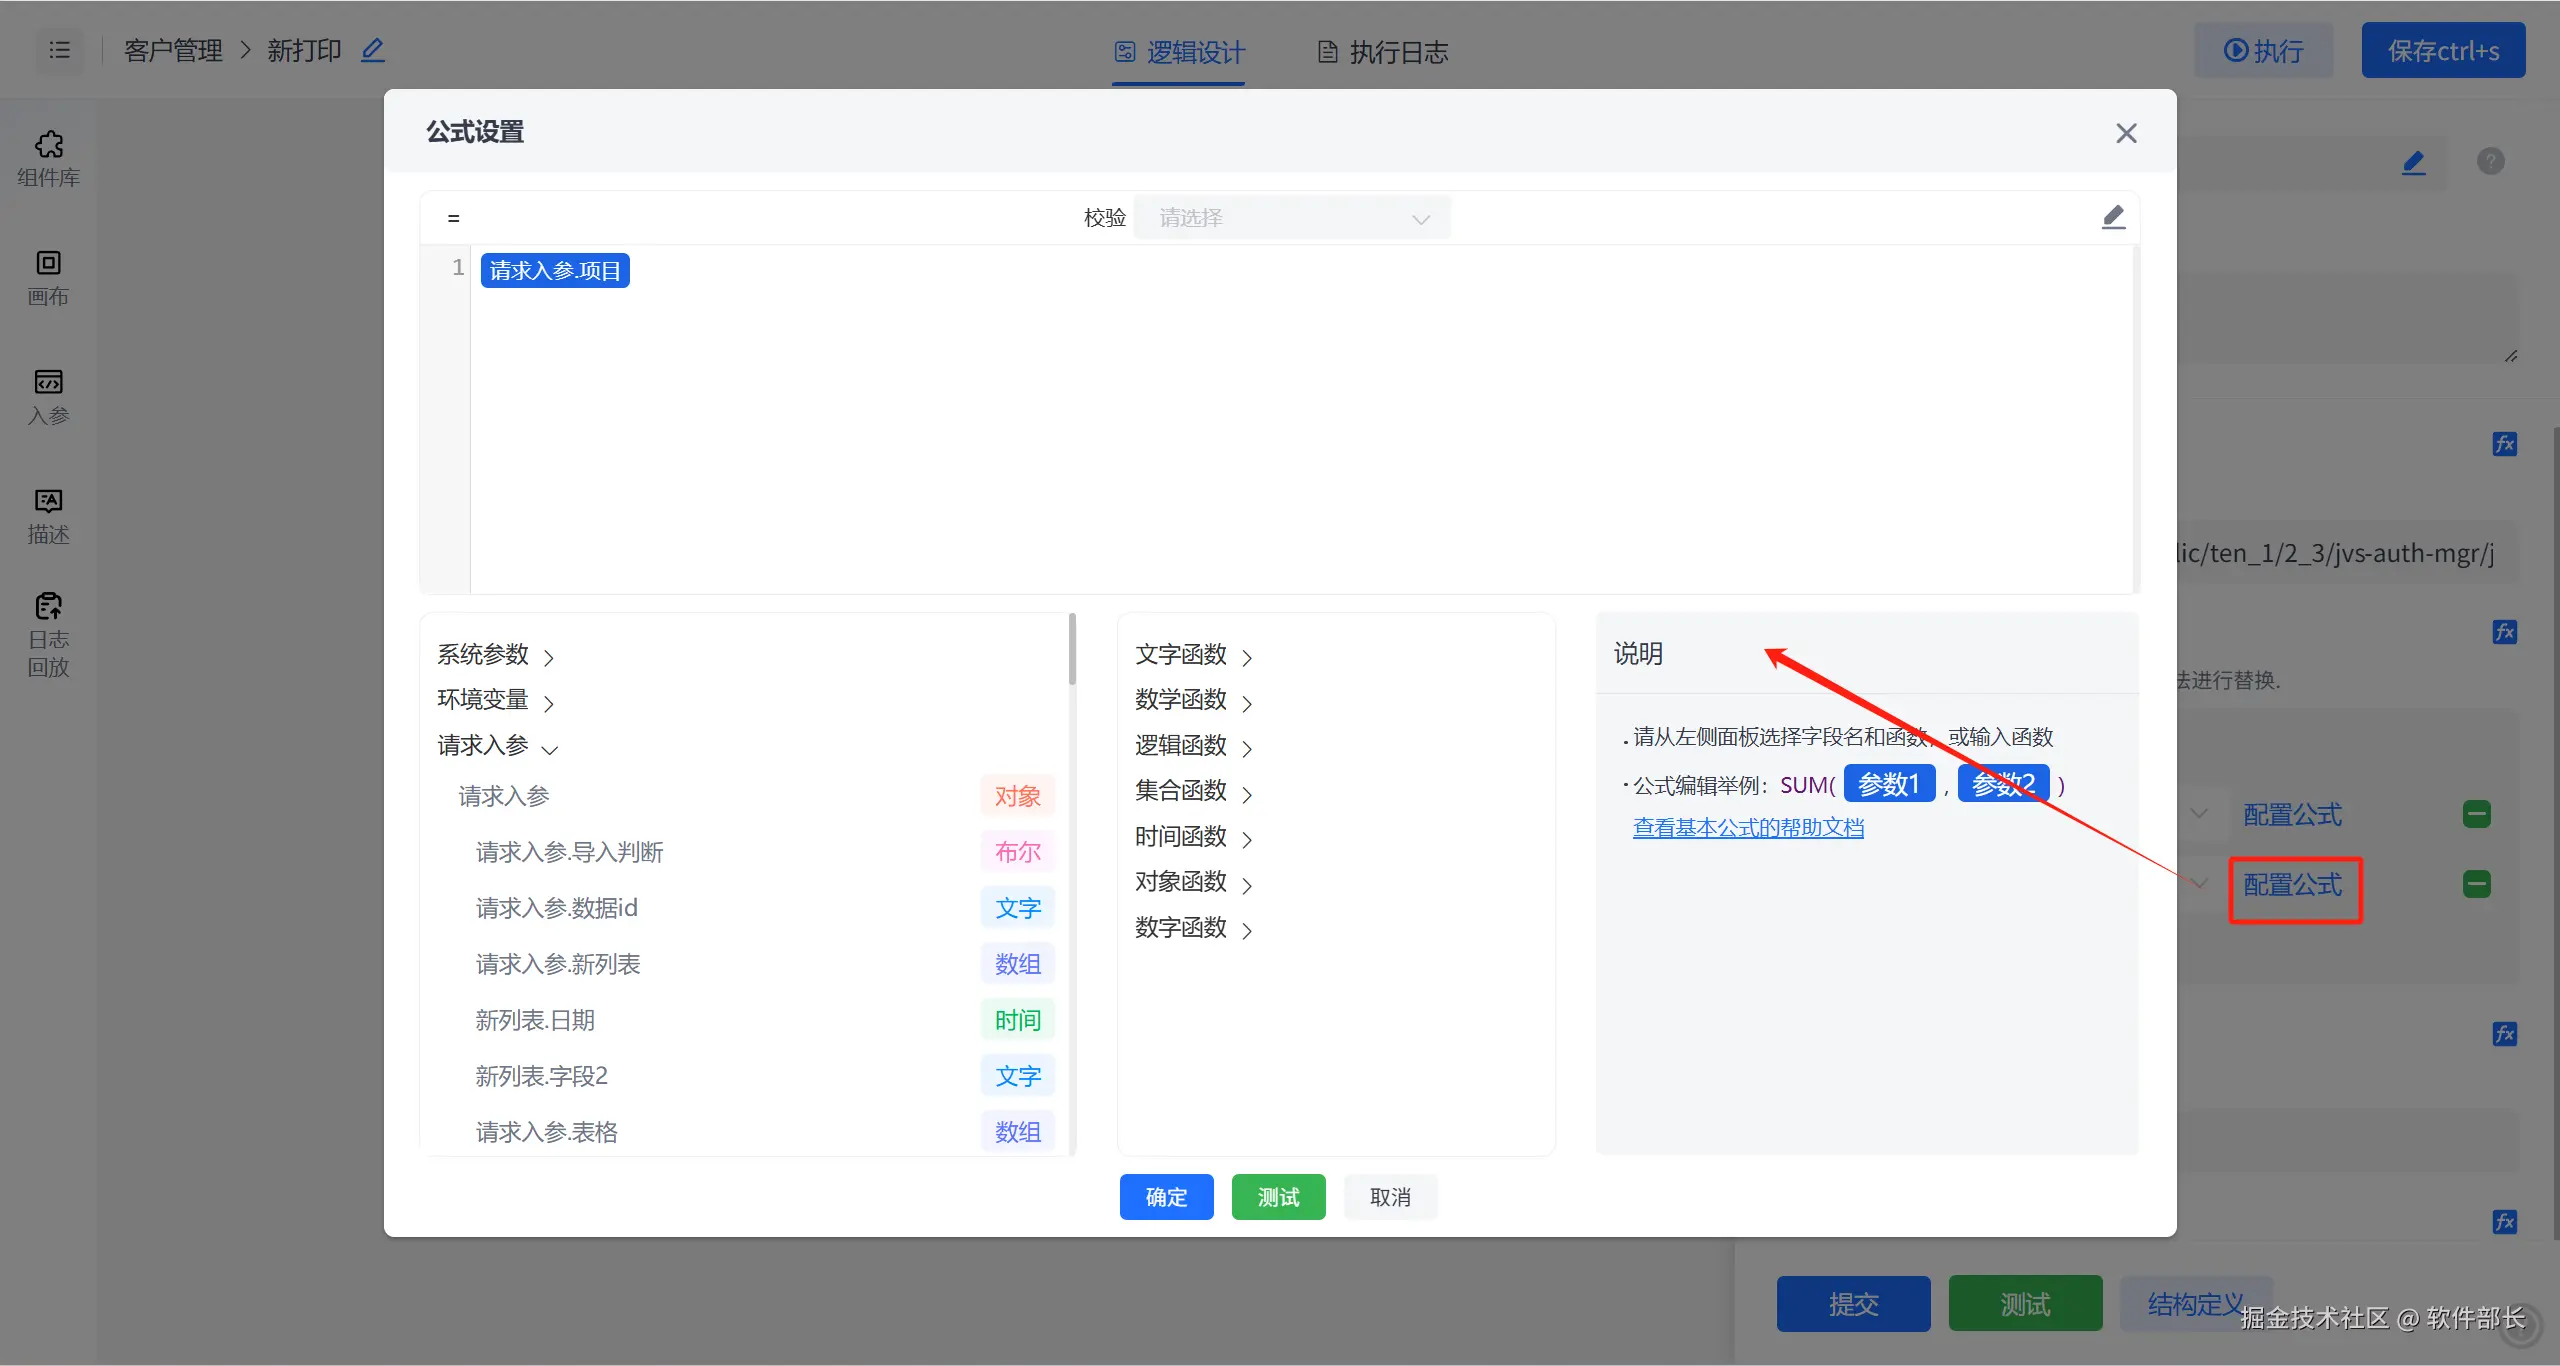Click the pencil edit icon in formula editor
Screen dimensions: 2560x1366
2112,217
